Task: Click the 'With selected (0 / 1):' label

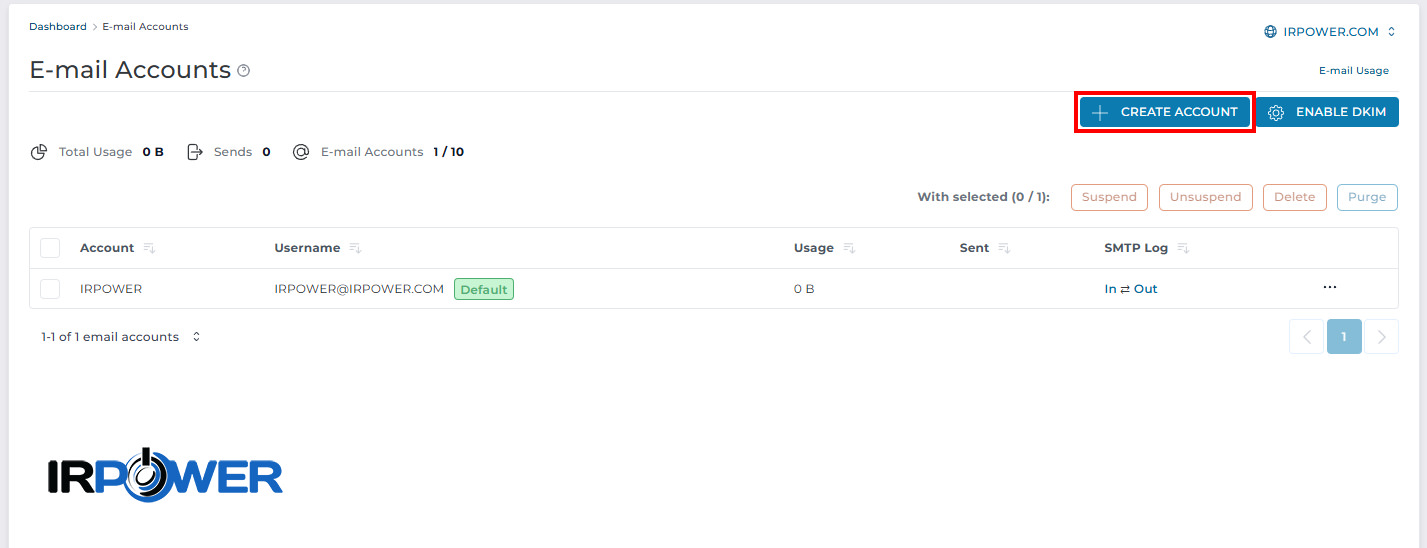Action: pyautogui.click(x=984, y=197)
